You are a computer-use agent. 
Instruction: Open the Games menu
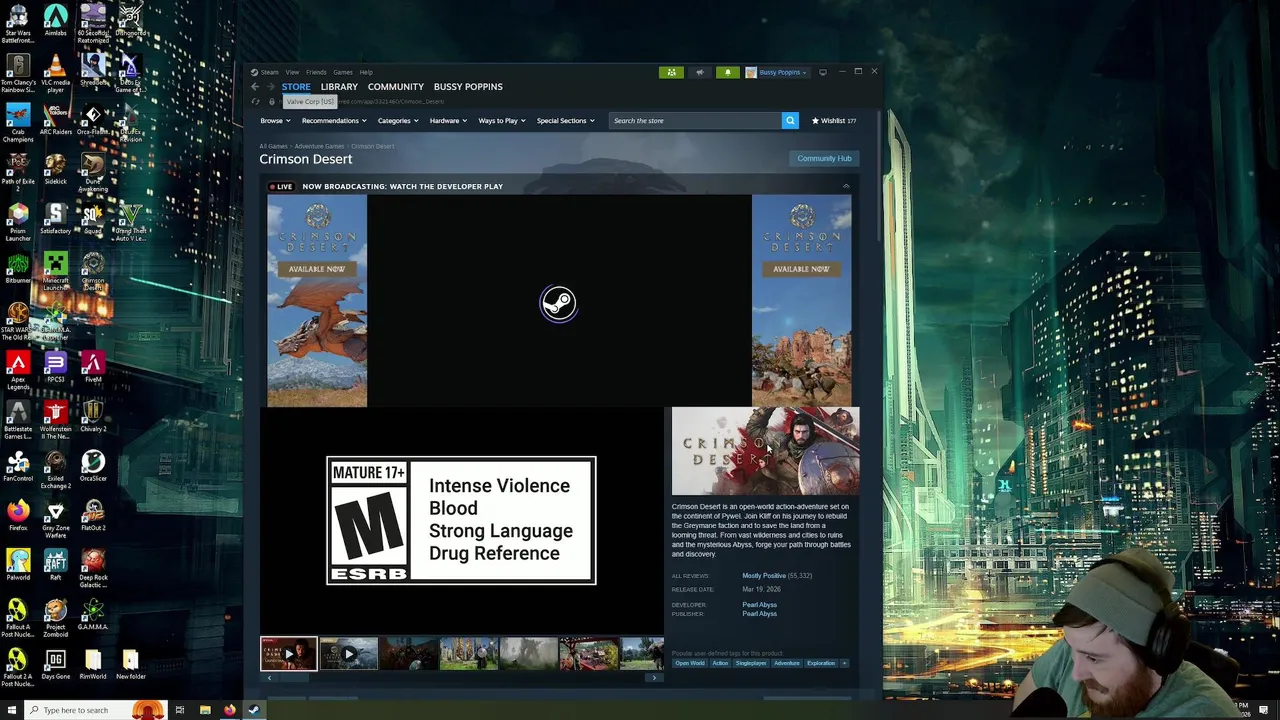click(x=343, y=72)
